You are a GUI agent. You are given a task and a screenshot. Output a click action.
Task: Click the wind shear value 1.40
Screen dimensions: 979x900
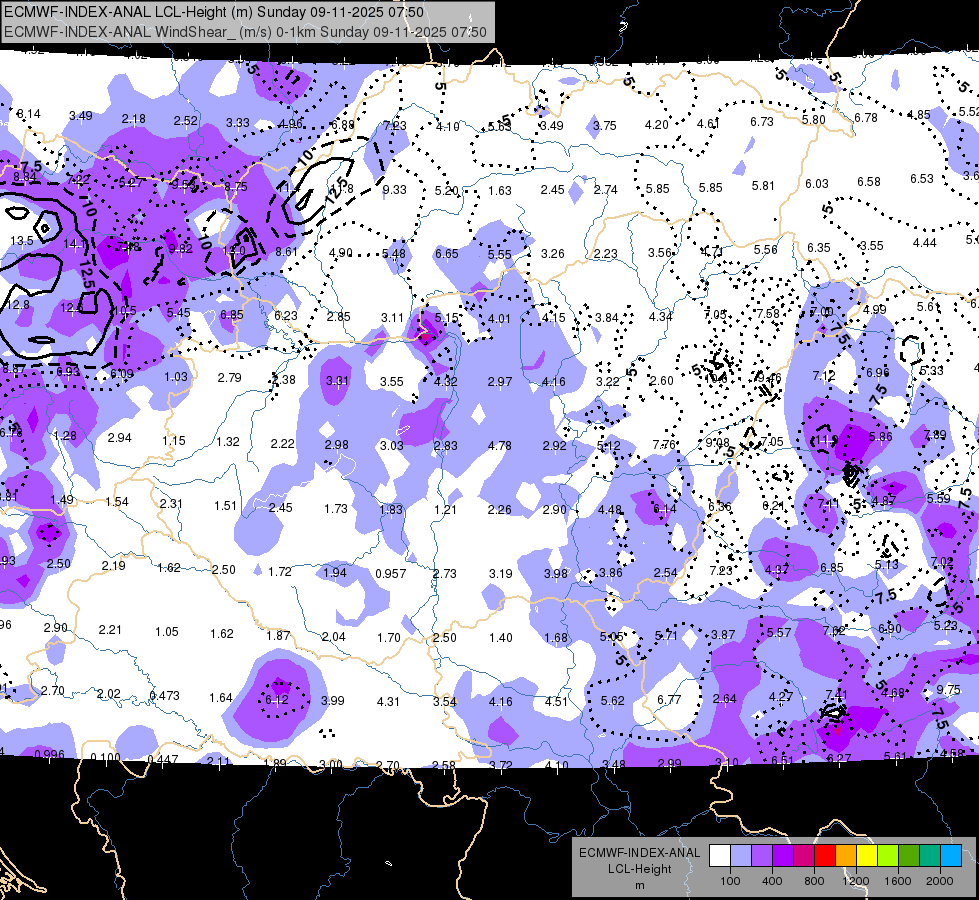[500, 638]
